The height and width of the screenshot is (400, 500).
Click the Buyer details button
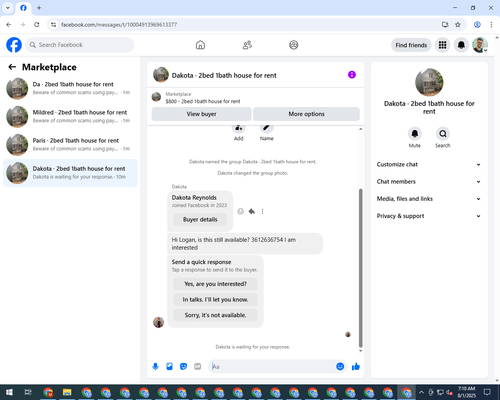[x=200, y=219]
